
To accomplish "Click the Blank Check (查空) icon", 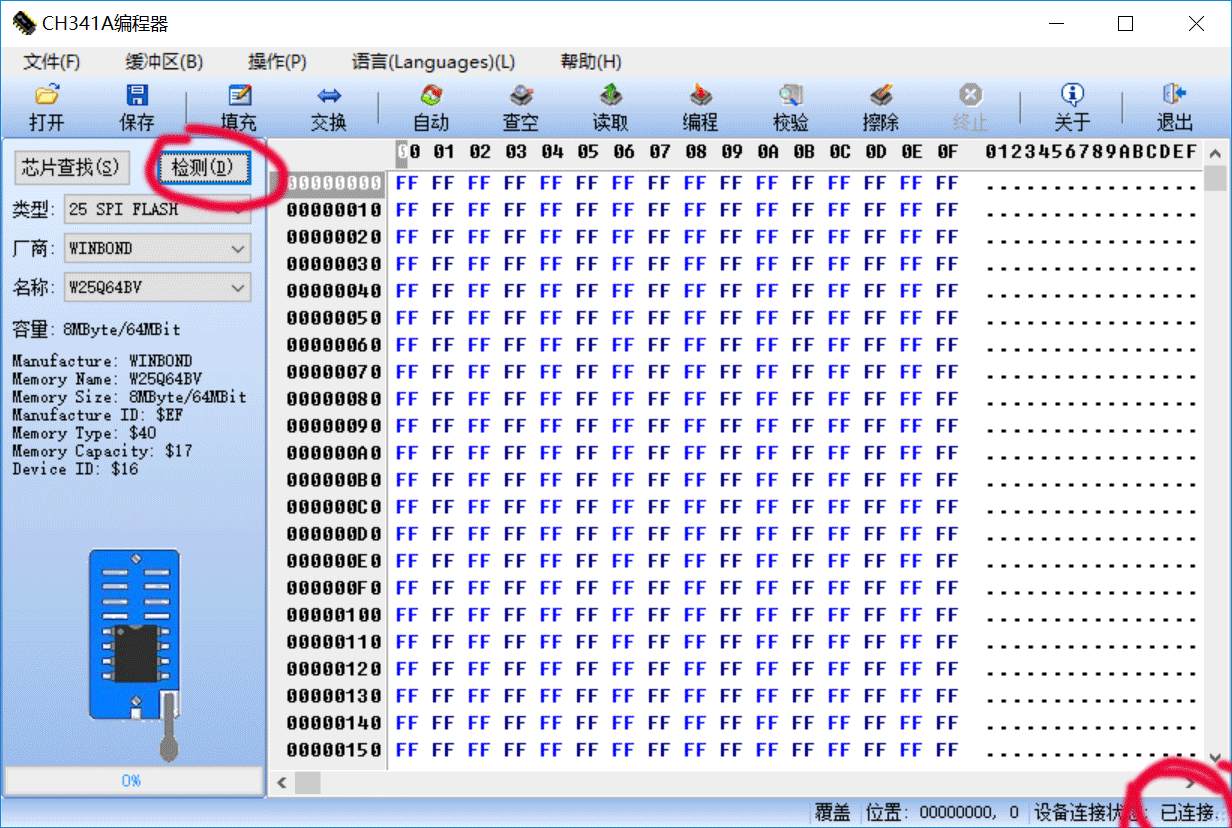I will tap(521, 96).
